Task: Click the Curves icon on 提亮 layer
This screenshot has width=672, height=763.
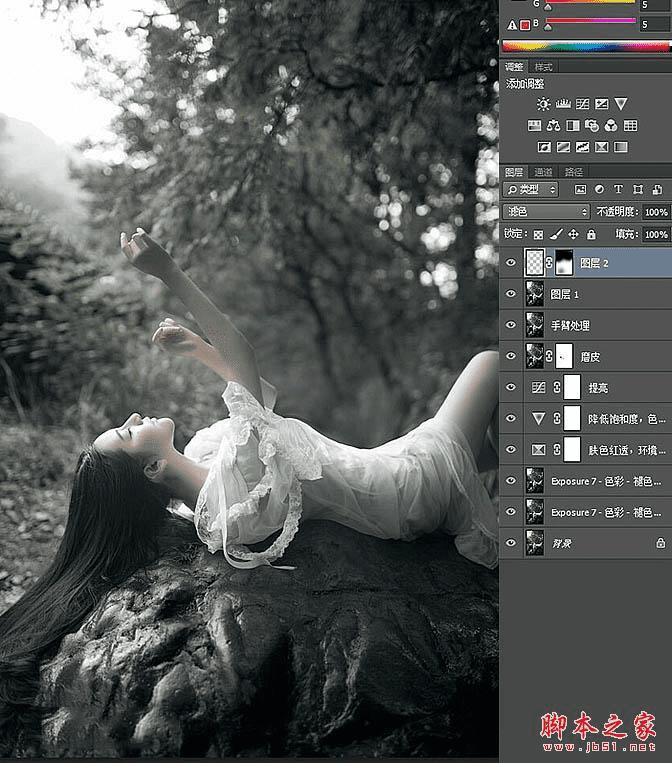Action: click(x=538, y=387)
